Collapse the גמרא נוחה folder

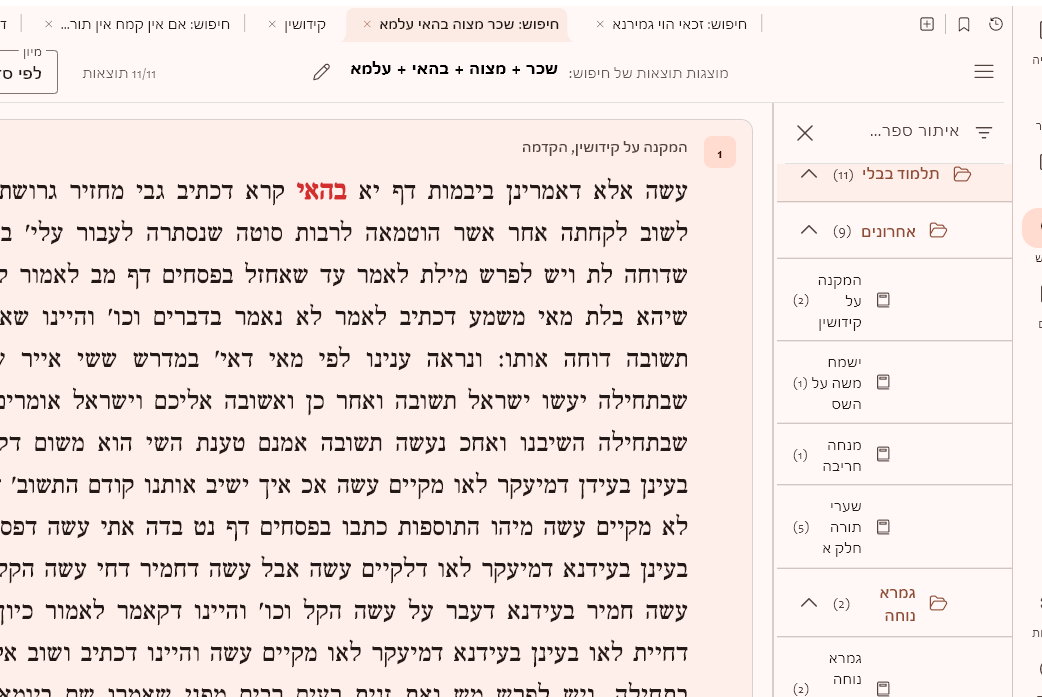[x=809, y=603]
